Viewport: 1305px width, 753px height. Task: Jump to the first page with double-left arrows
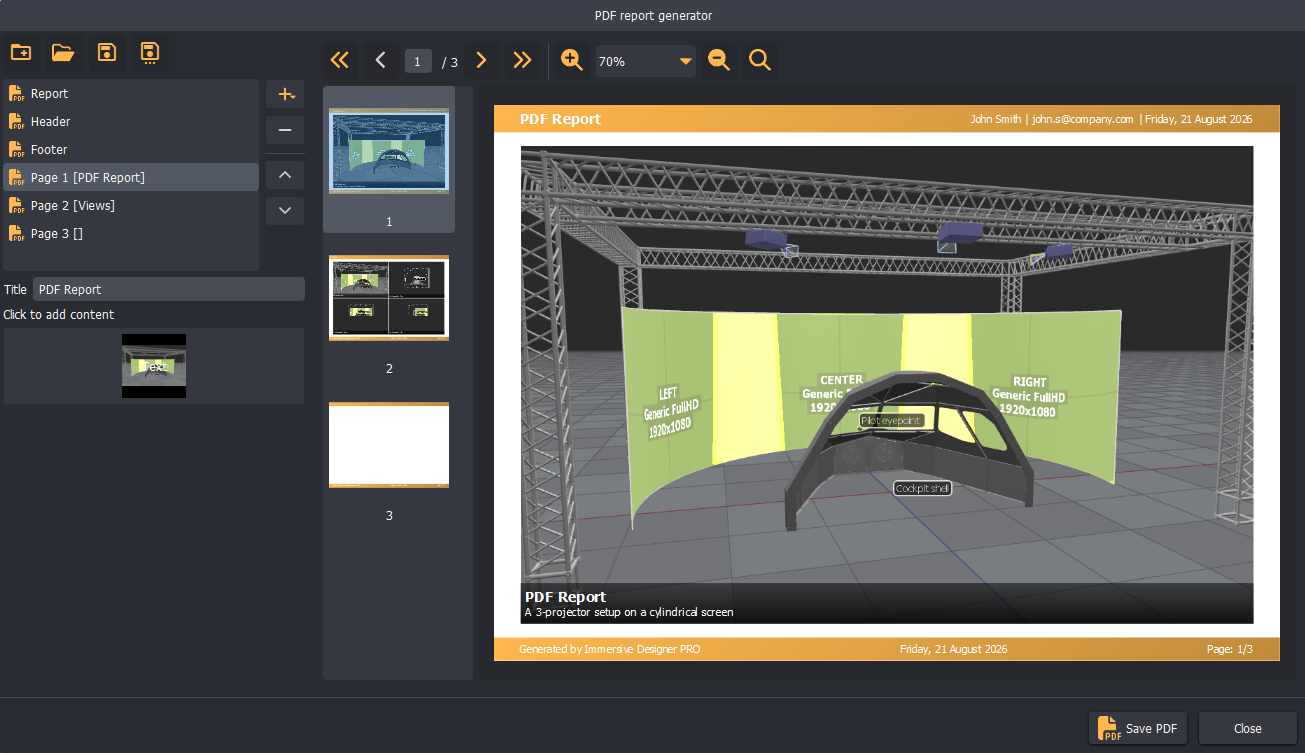340,61
